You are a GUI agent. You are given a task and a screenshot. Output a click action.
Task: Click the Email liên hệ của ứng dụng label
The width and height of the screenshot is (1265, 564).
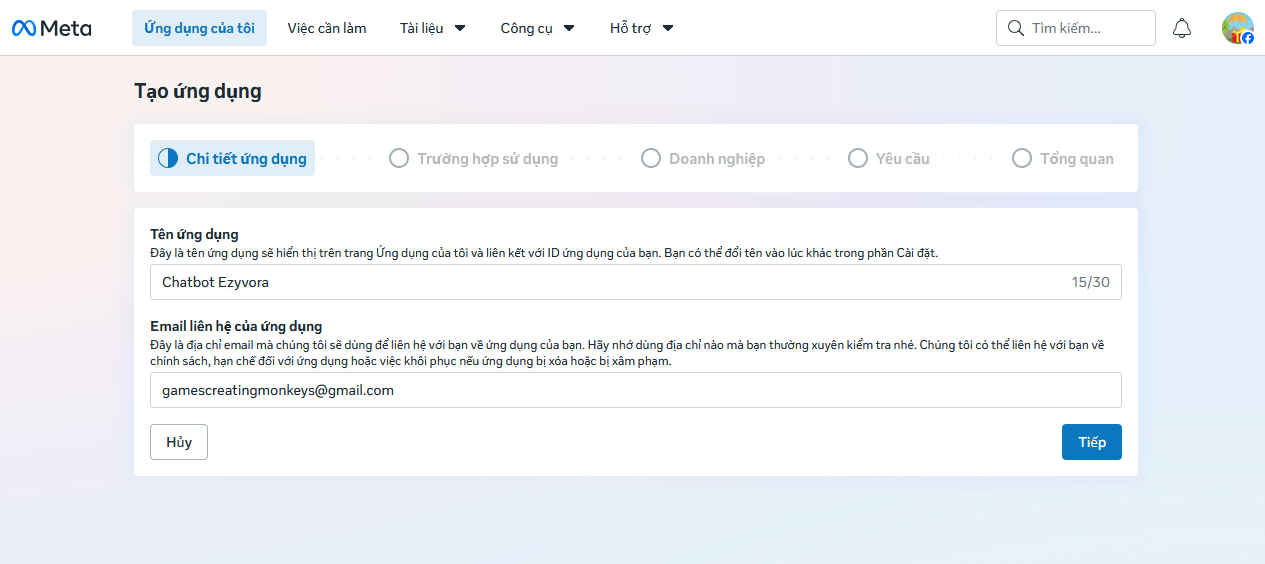(x=236, y=326)
